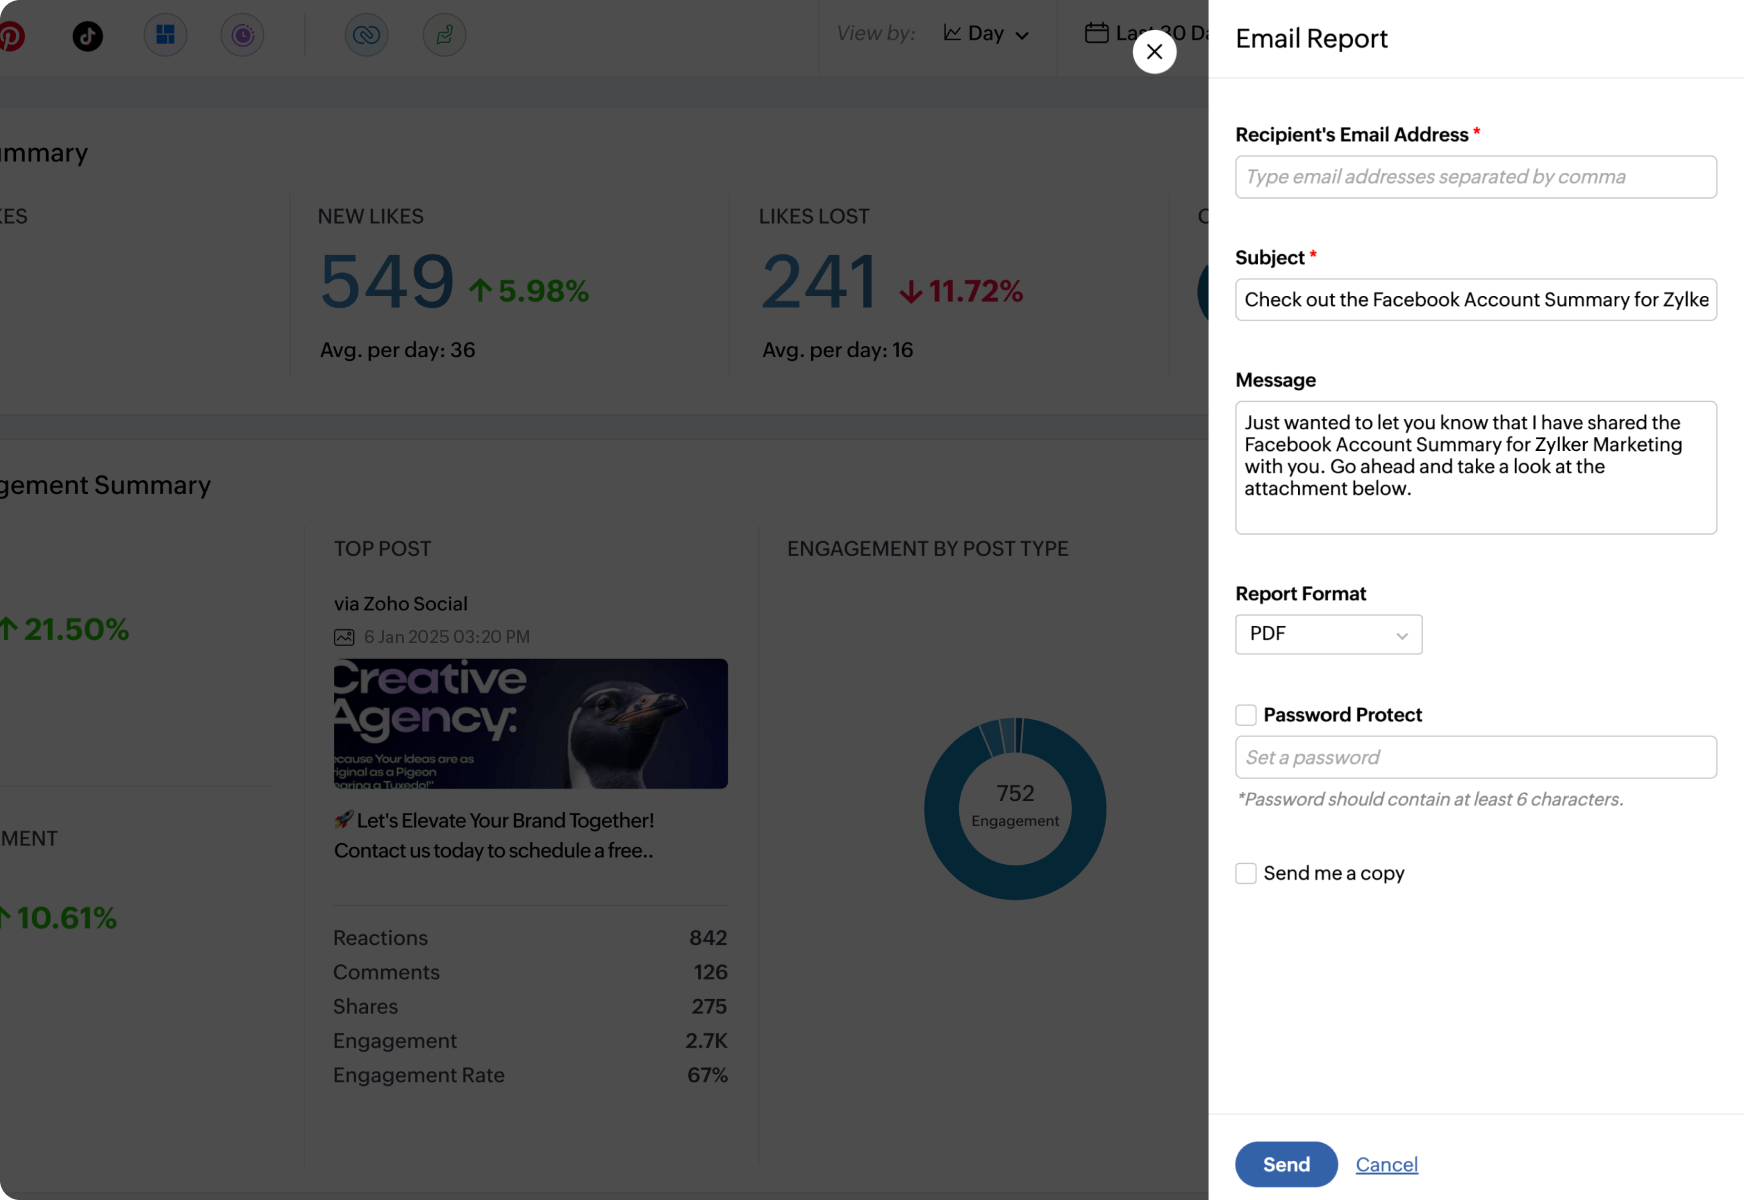Open the TikTok channel icon
The width and height of the screenshot is (1744, 1200).
click(x=88, y=36)
